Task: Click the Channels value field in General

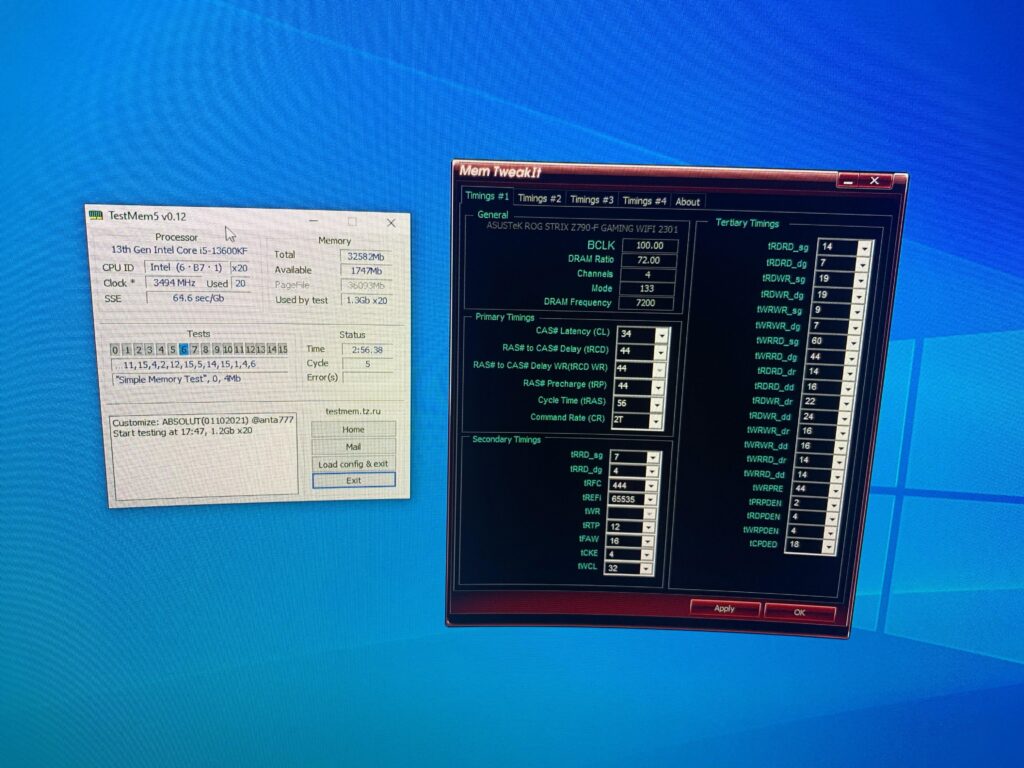Action: click(647, 274)
